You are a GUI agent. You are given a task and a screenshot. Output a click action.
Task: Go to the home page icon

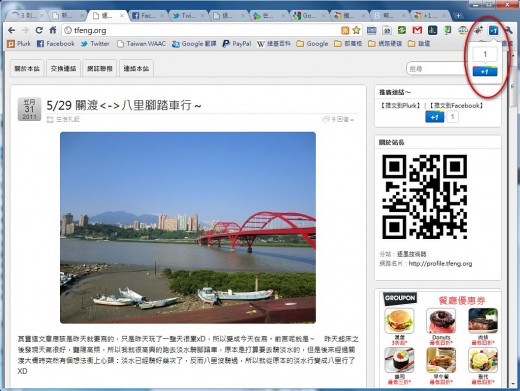tap(53, 30)
